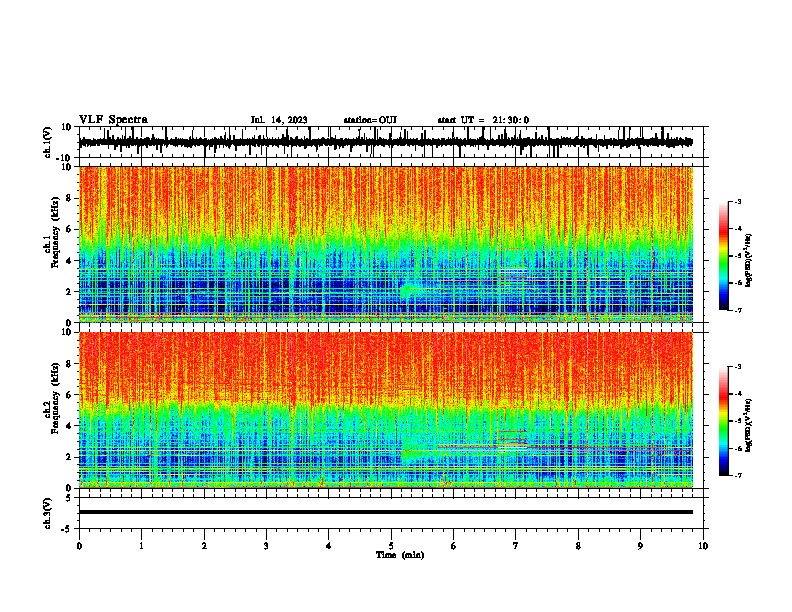The height and width of the screenshot is (612, 792).
Task: Click the ch.2 Frequency (kHz) axis label
Action: click(52, 398)
